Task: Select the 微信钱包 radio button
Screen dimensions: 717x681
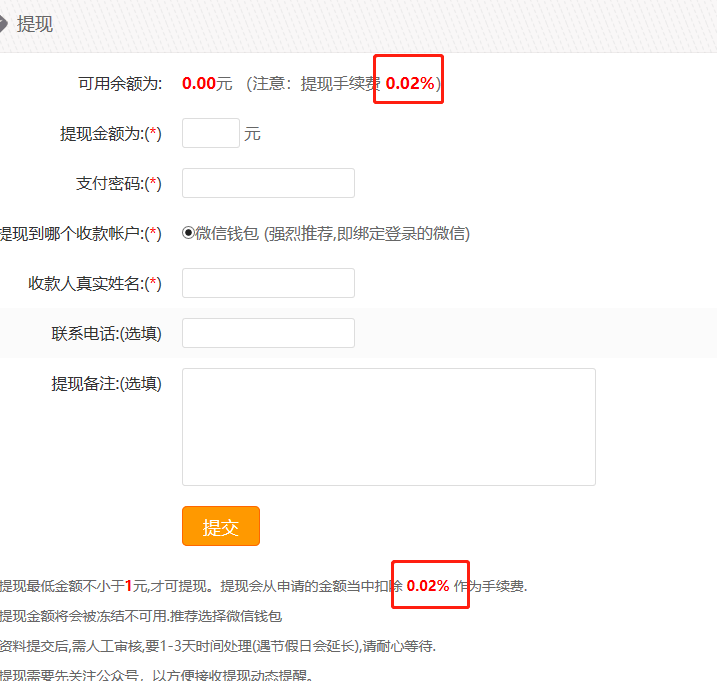Action: pyautogui.click(x=188, y=233)
